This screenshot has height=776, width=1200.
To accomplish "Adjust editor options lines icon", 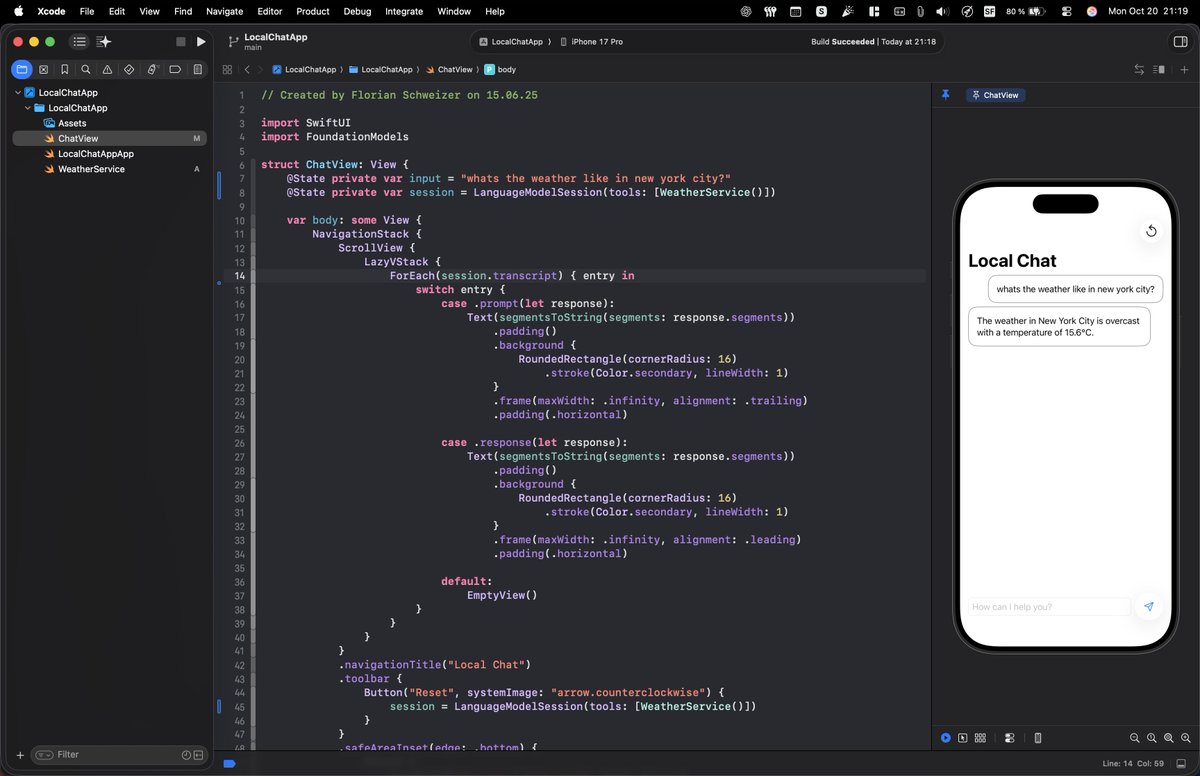I will (x=1159, y=70).
